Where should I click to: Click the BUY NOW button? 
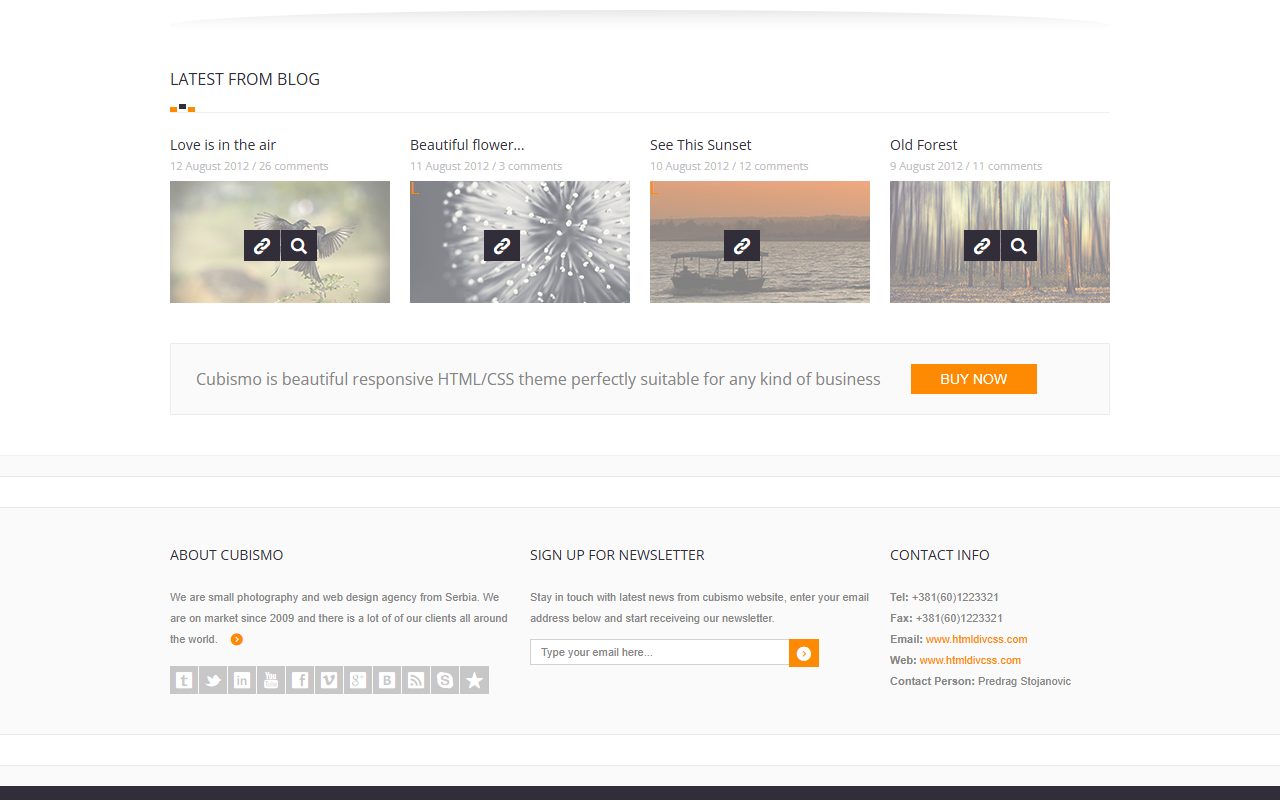(x=974, y=379)
